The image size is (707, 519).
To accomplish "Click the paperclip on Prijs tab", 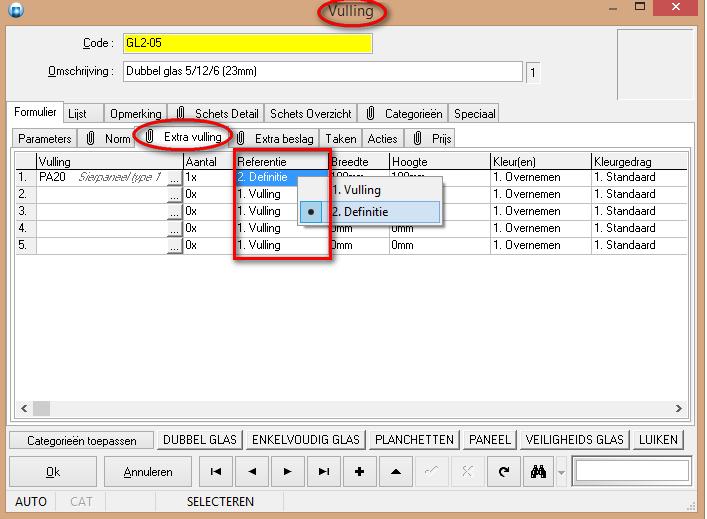I will [x=418, y=138].
